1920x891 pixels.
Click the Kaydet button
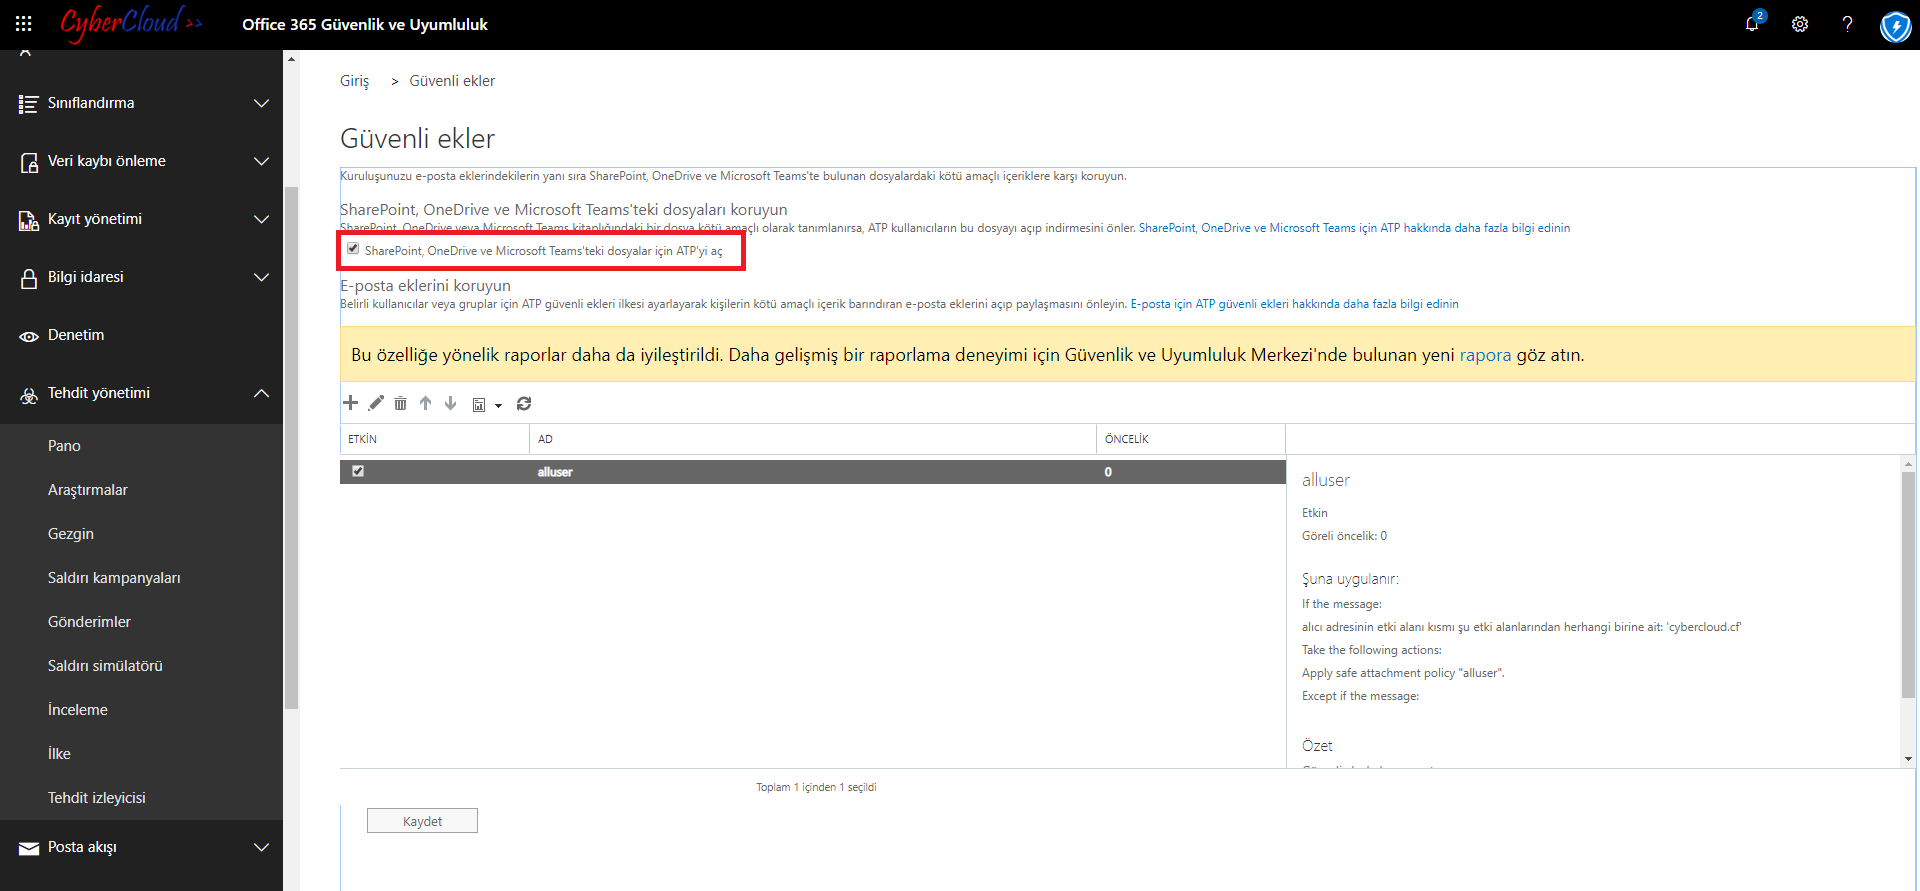[x=422, y=821]
